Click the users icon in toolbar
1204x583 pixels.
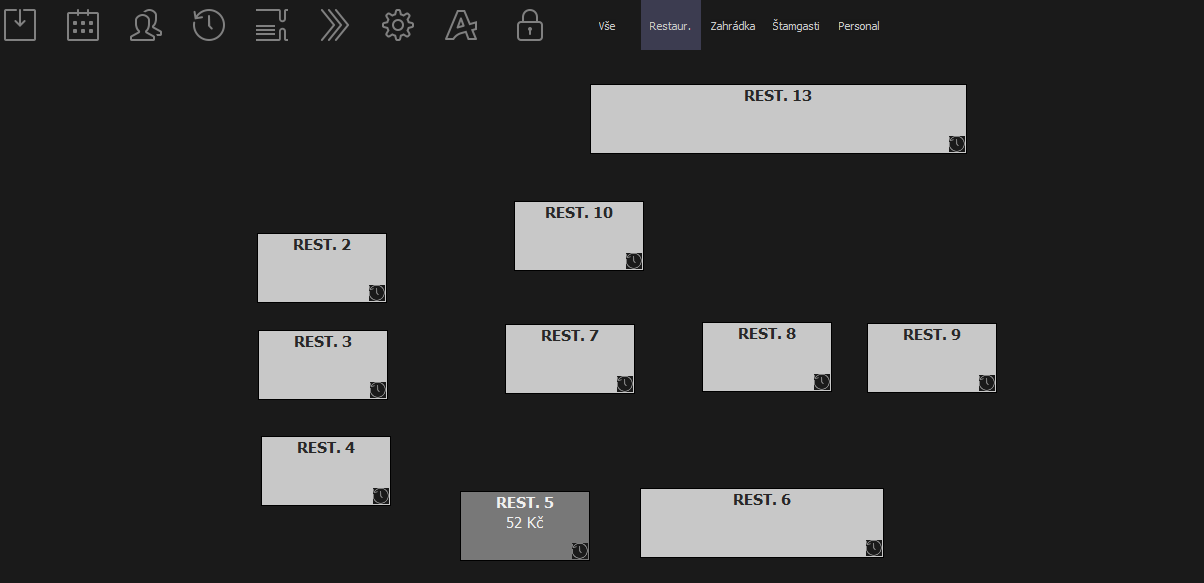(146, 25)
